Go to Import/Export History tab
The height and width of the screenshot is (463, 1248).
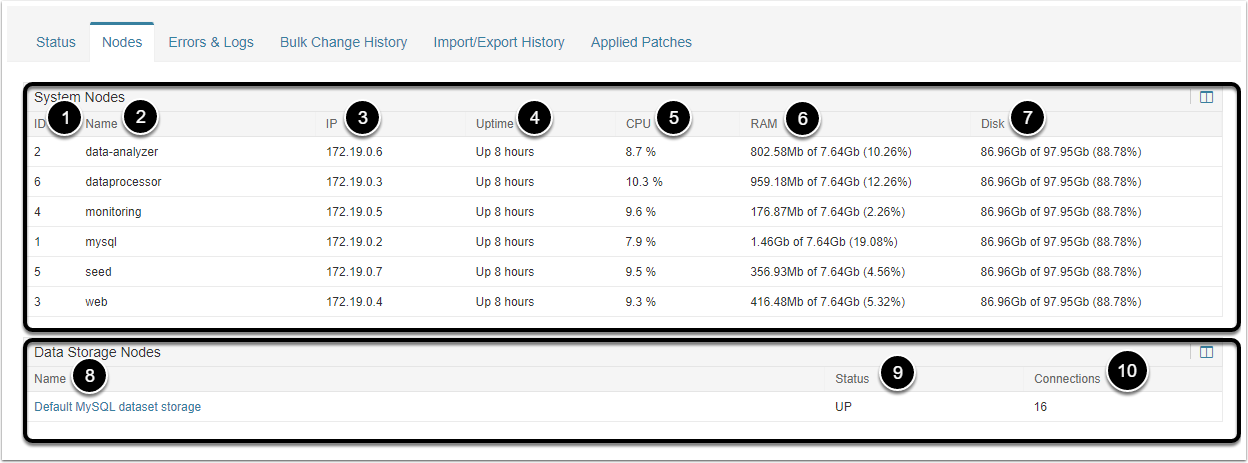click(499, 42)
